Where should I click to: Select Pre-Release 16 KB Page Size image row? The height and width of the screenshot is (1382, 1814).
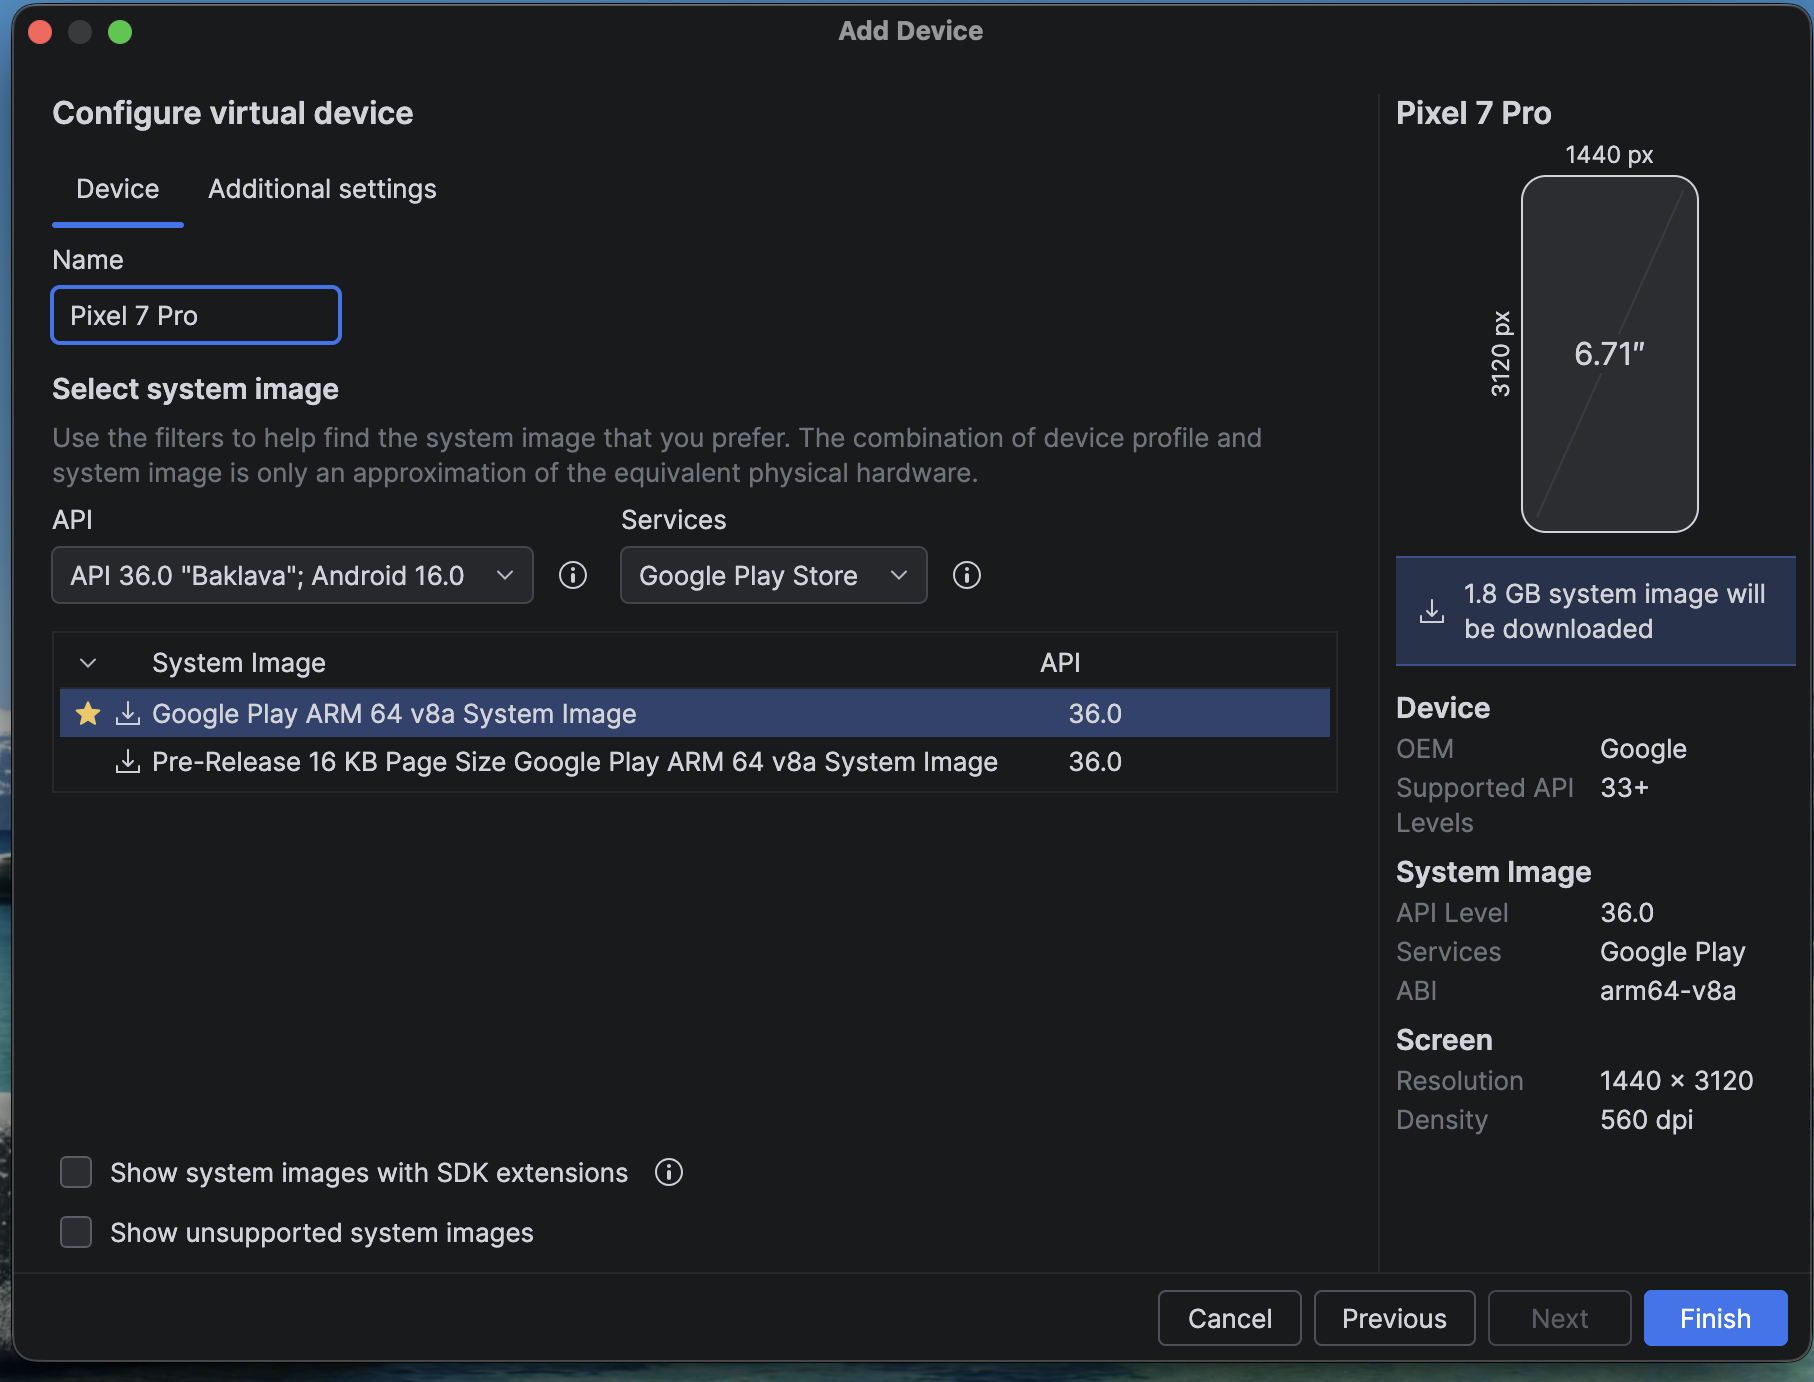point(695,761)
